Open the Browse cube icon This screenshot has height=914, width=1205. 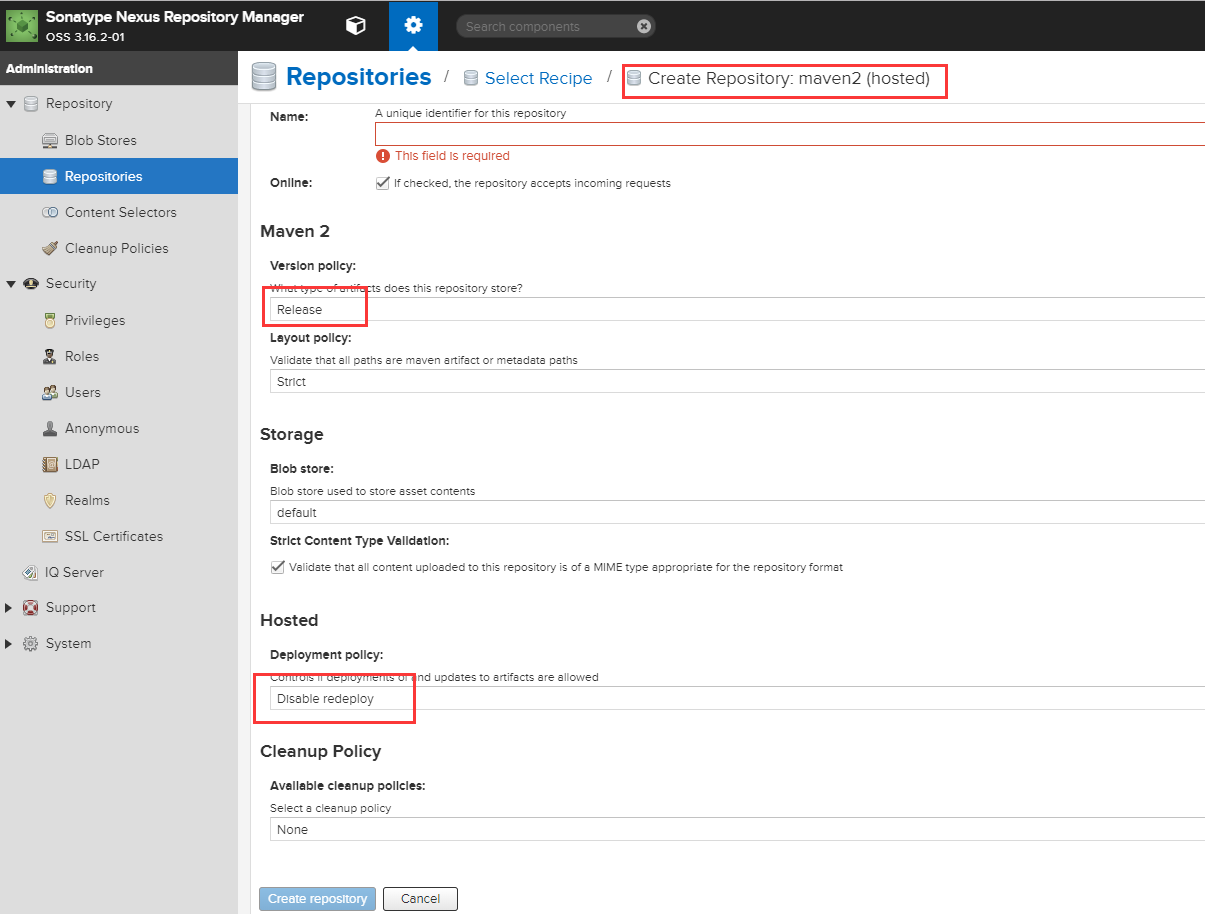click(355, 26)
